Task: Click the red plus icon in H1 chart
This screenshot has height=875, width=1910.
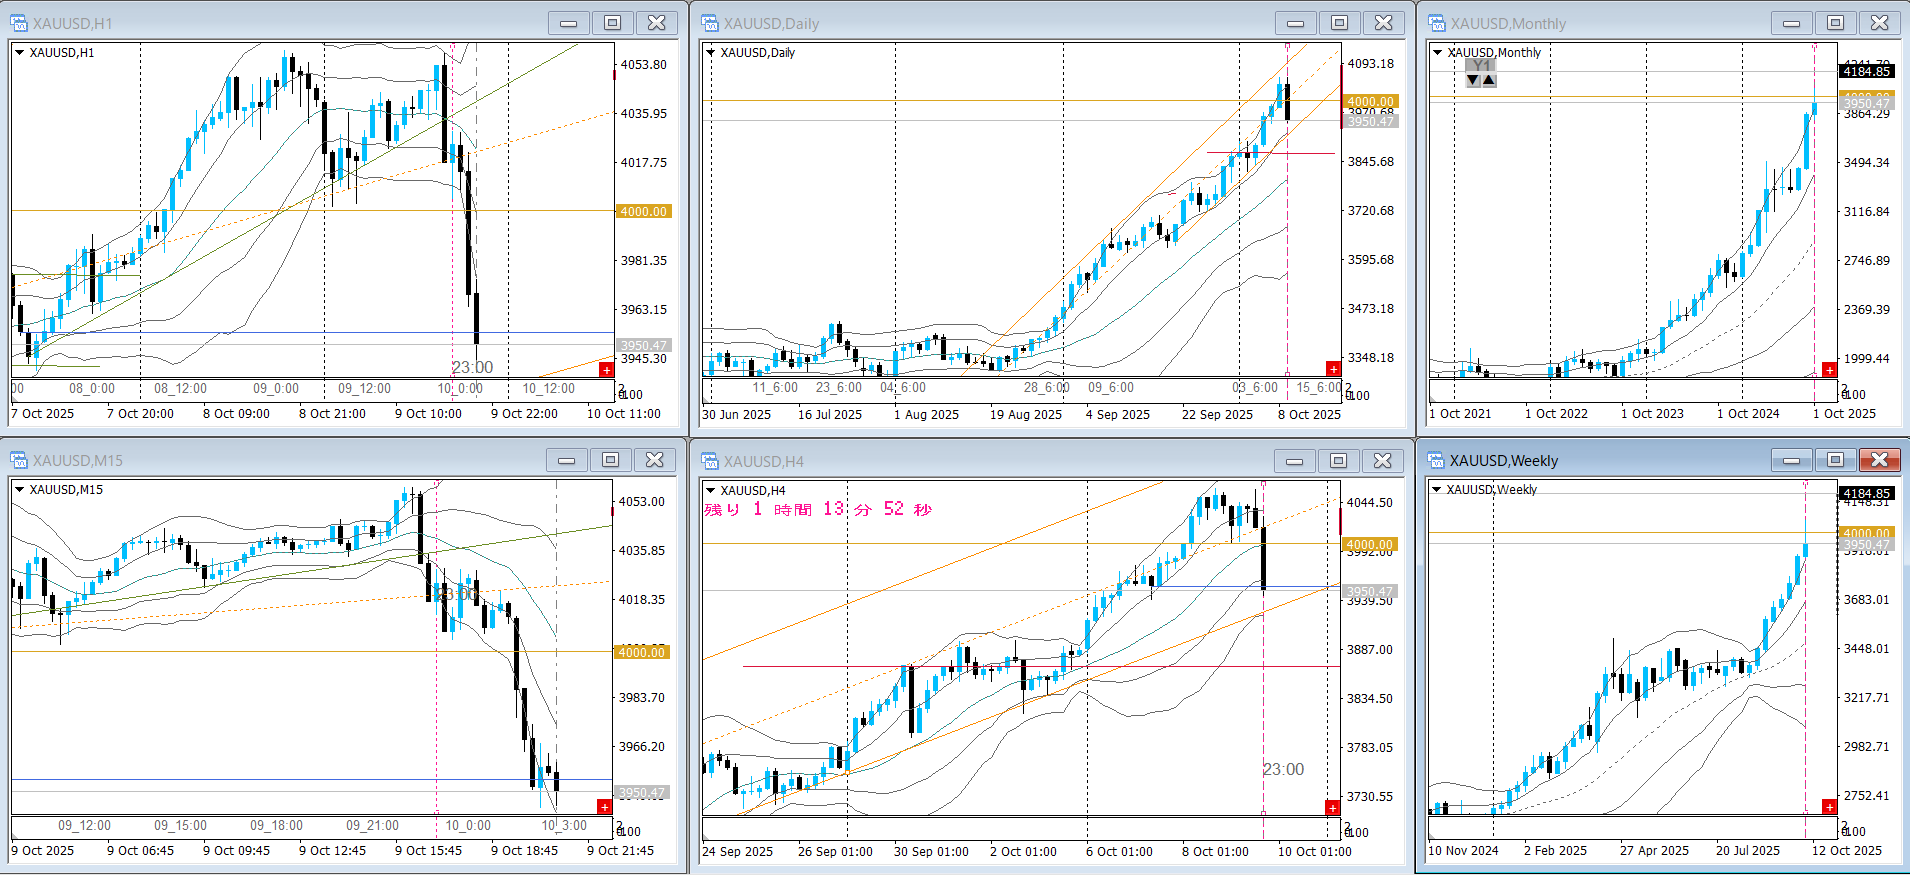Action: (606, 370)
